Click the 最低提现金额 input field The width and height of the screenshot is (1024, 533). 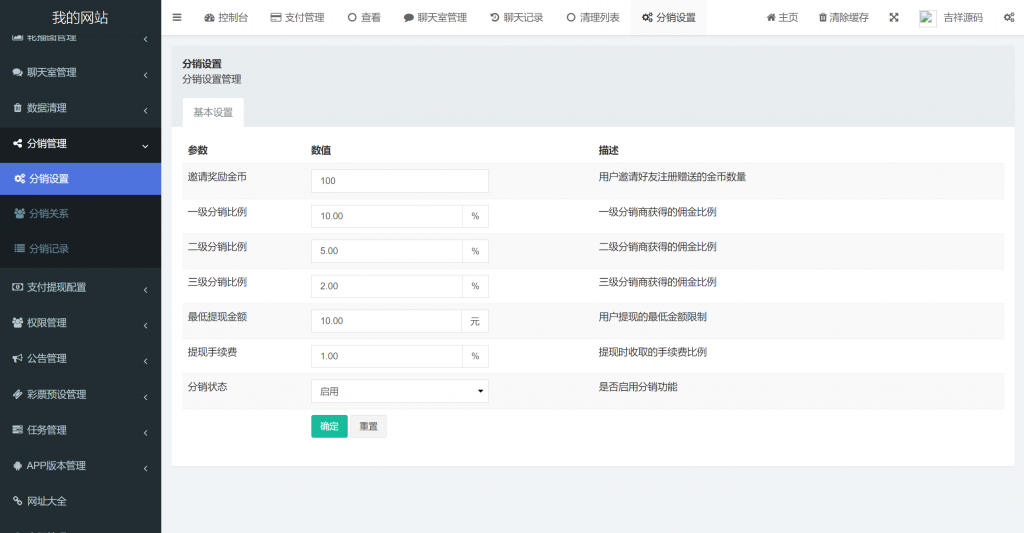pos(386,321)
